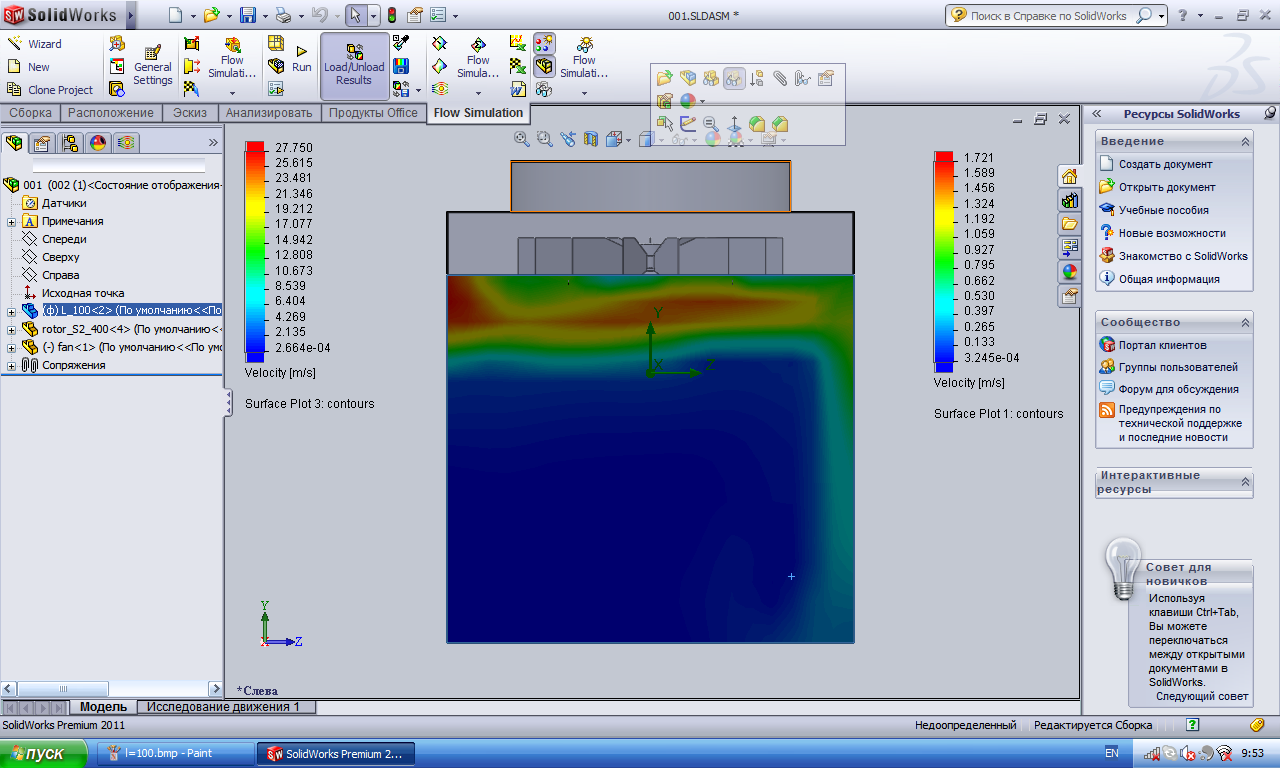Collapse the Введение section in resources panel
This screenshot has height=768, width=1280.
point(1245,142)
